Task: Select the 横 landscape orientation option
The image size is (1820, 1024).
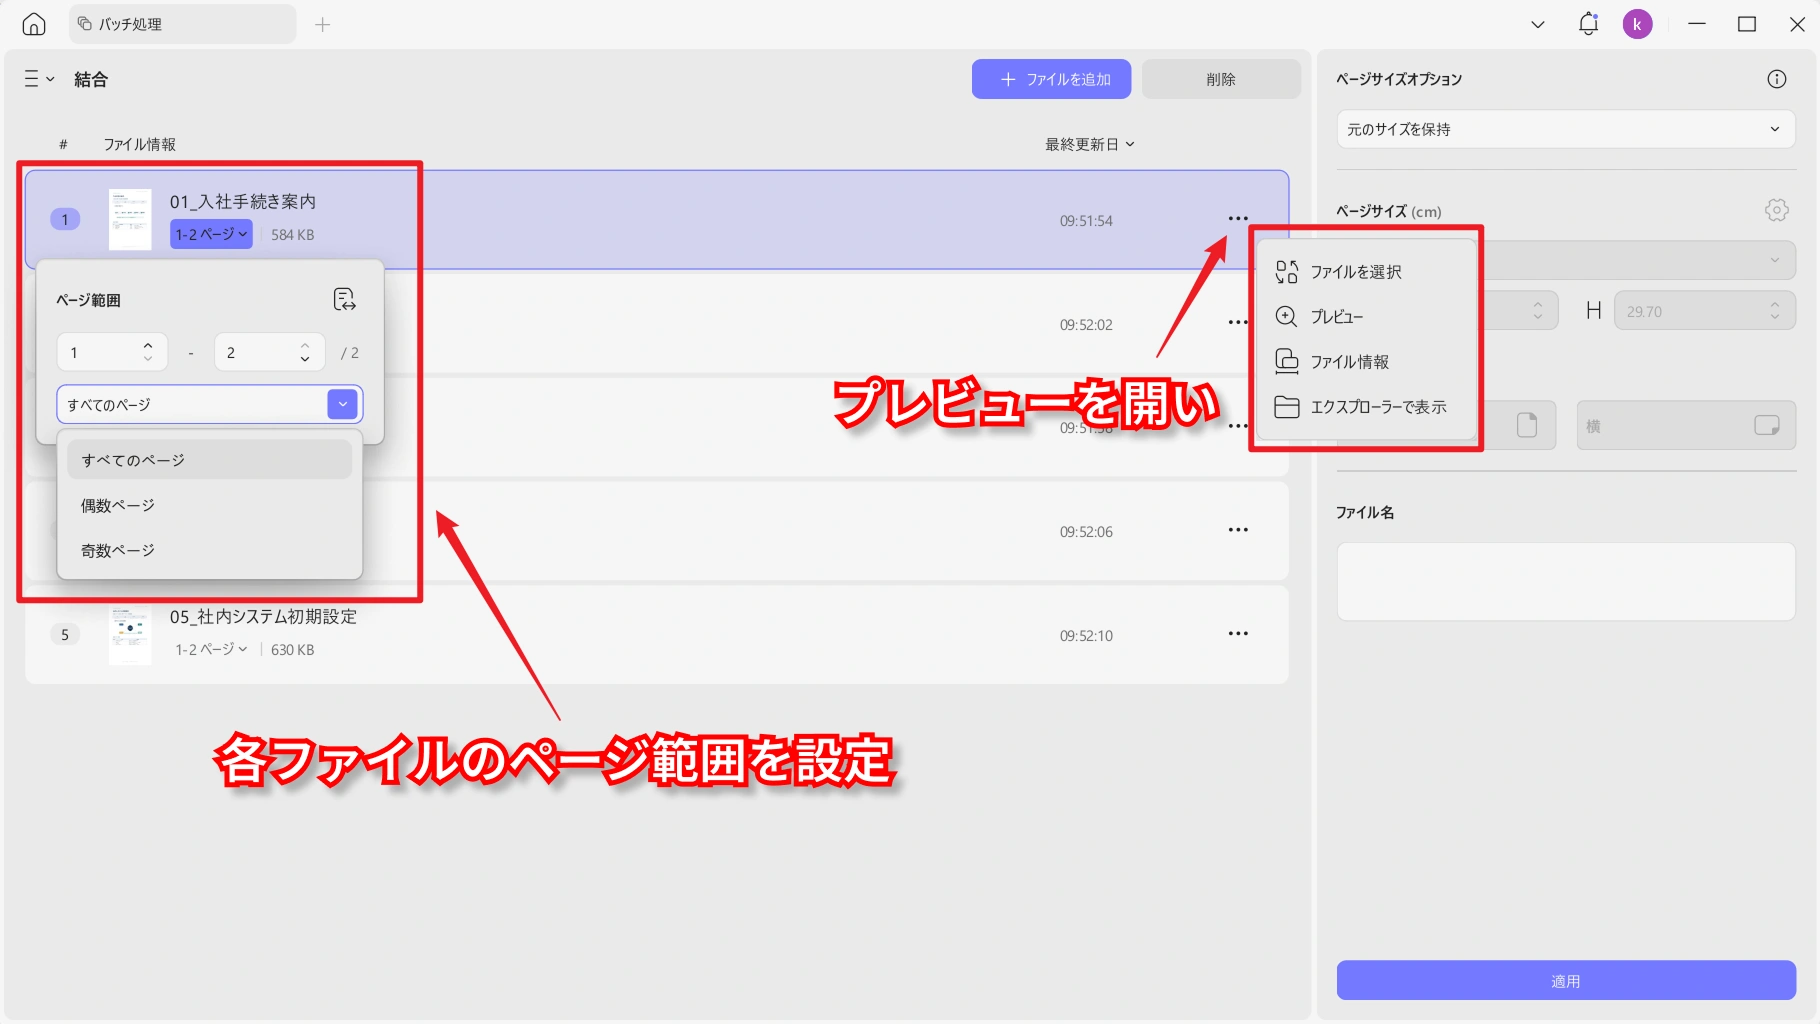Action: (1686, 426)
